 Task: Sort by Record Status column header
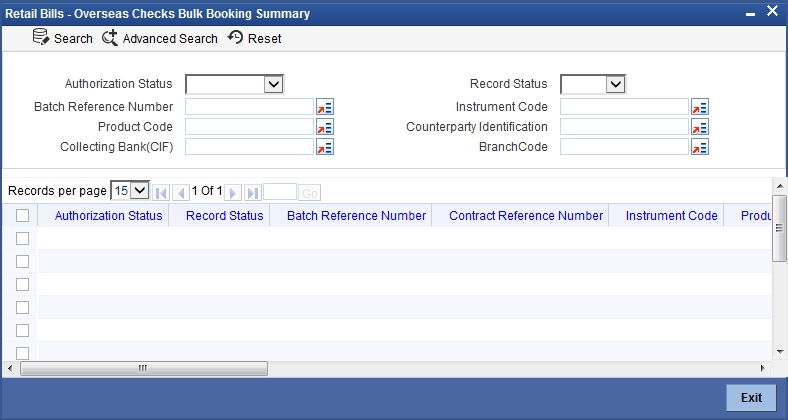(x=225, y=216)
